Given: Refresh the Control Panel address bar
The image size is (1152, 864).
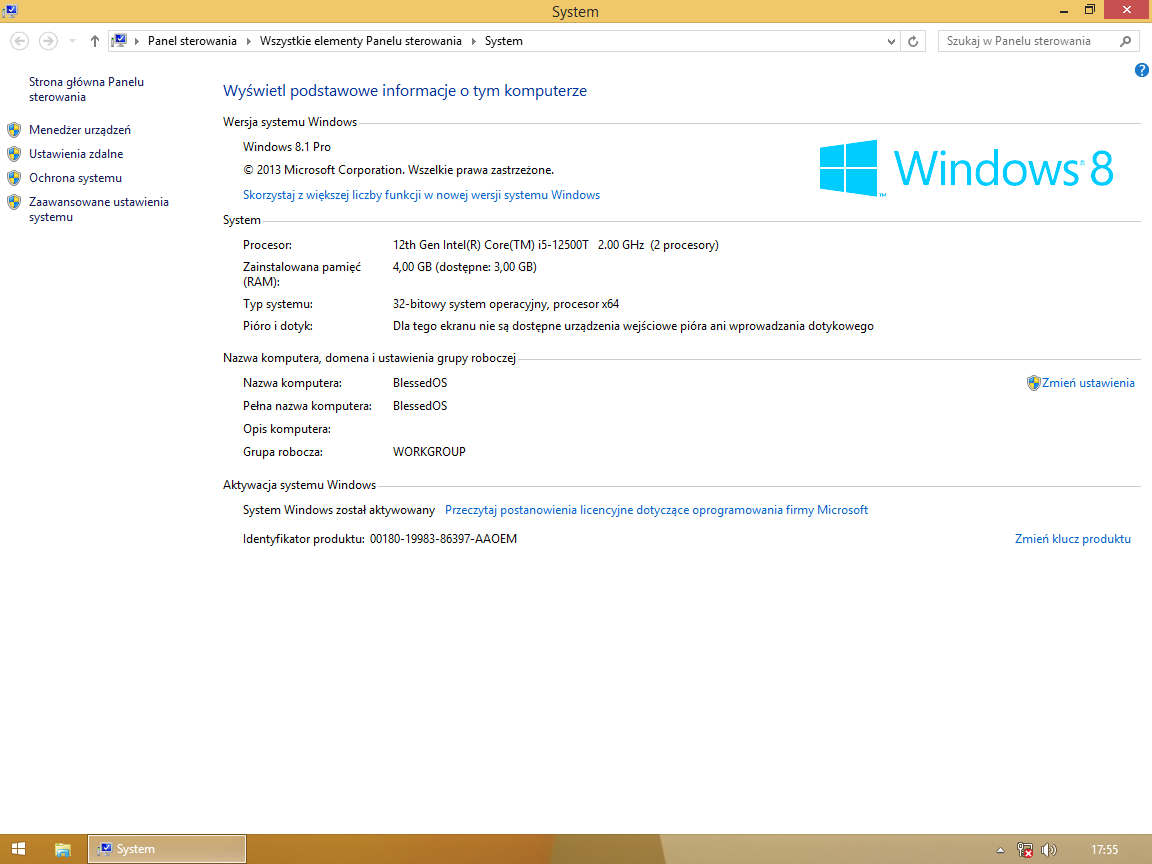Looking at the screenshot, I should click(913, 41).
